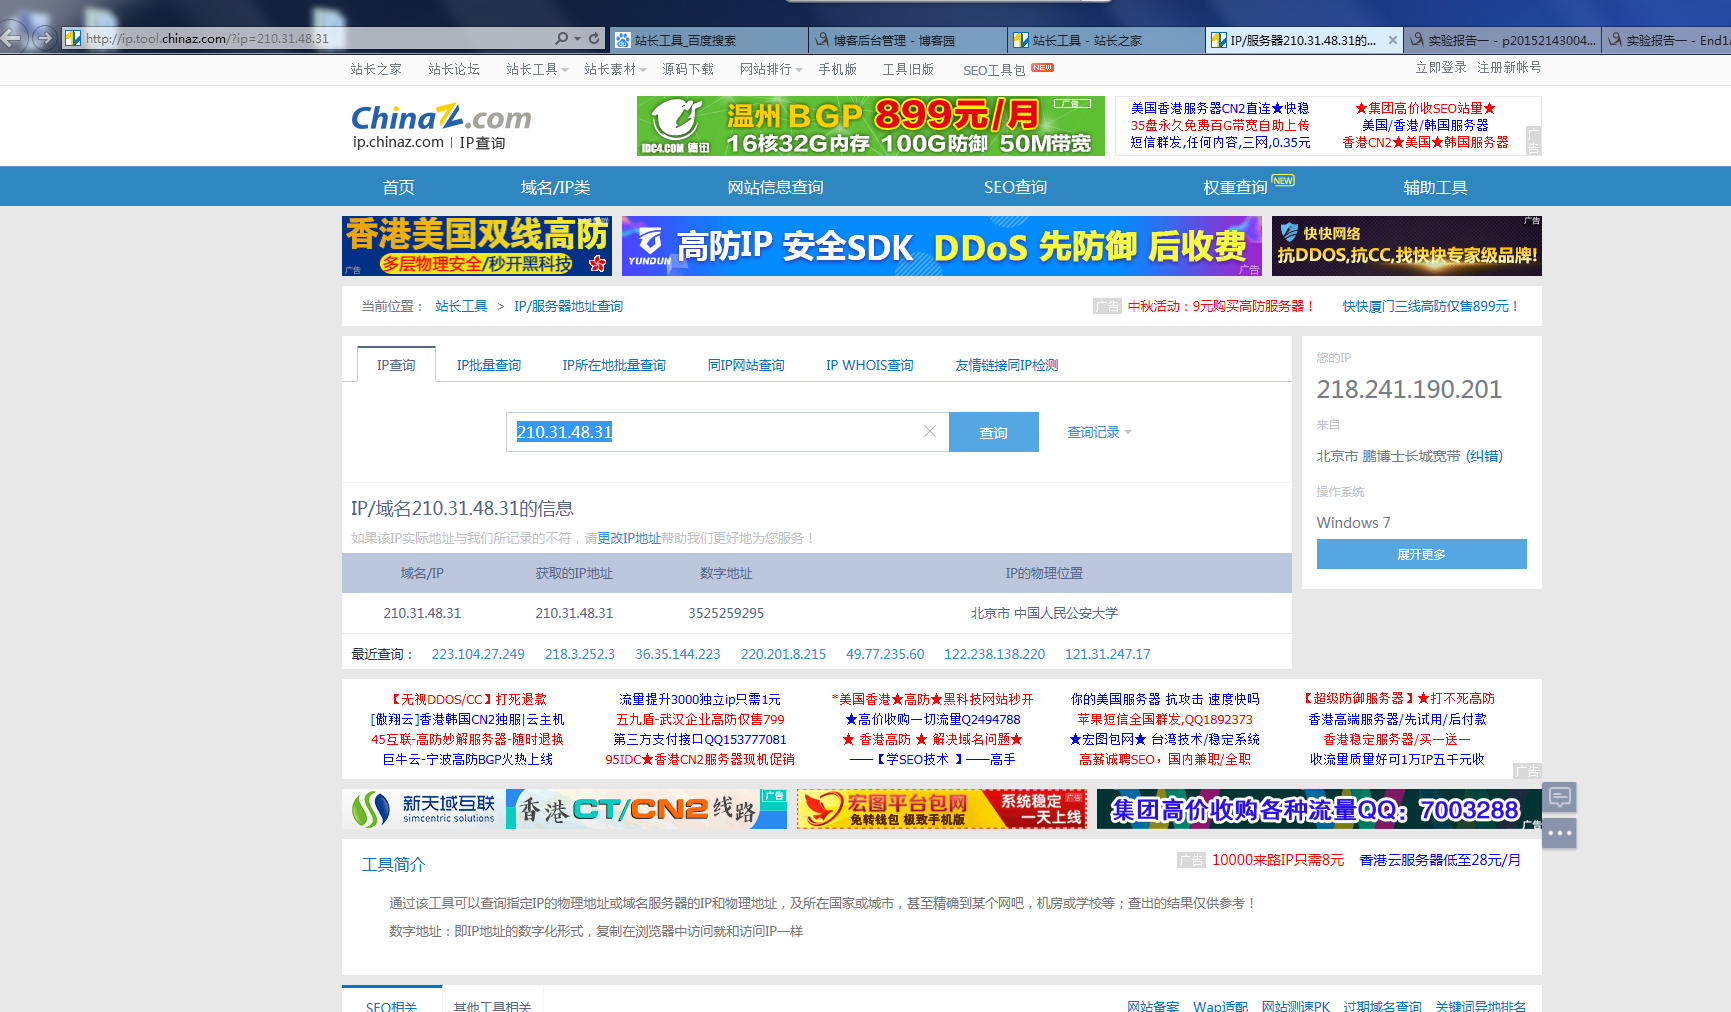This screenshot has height=1012, width=1731.
Task: Open the chat feedback icon on right edge
Action: [x=1559, y=797]
